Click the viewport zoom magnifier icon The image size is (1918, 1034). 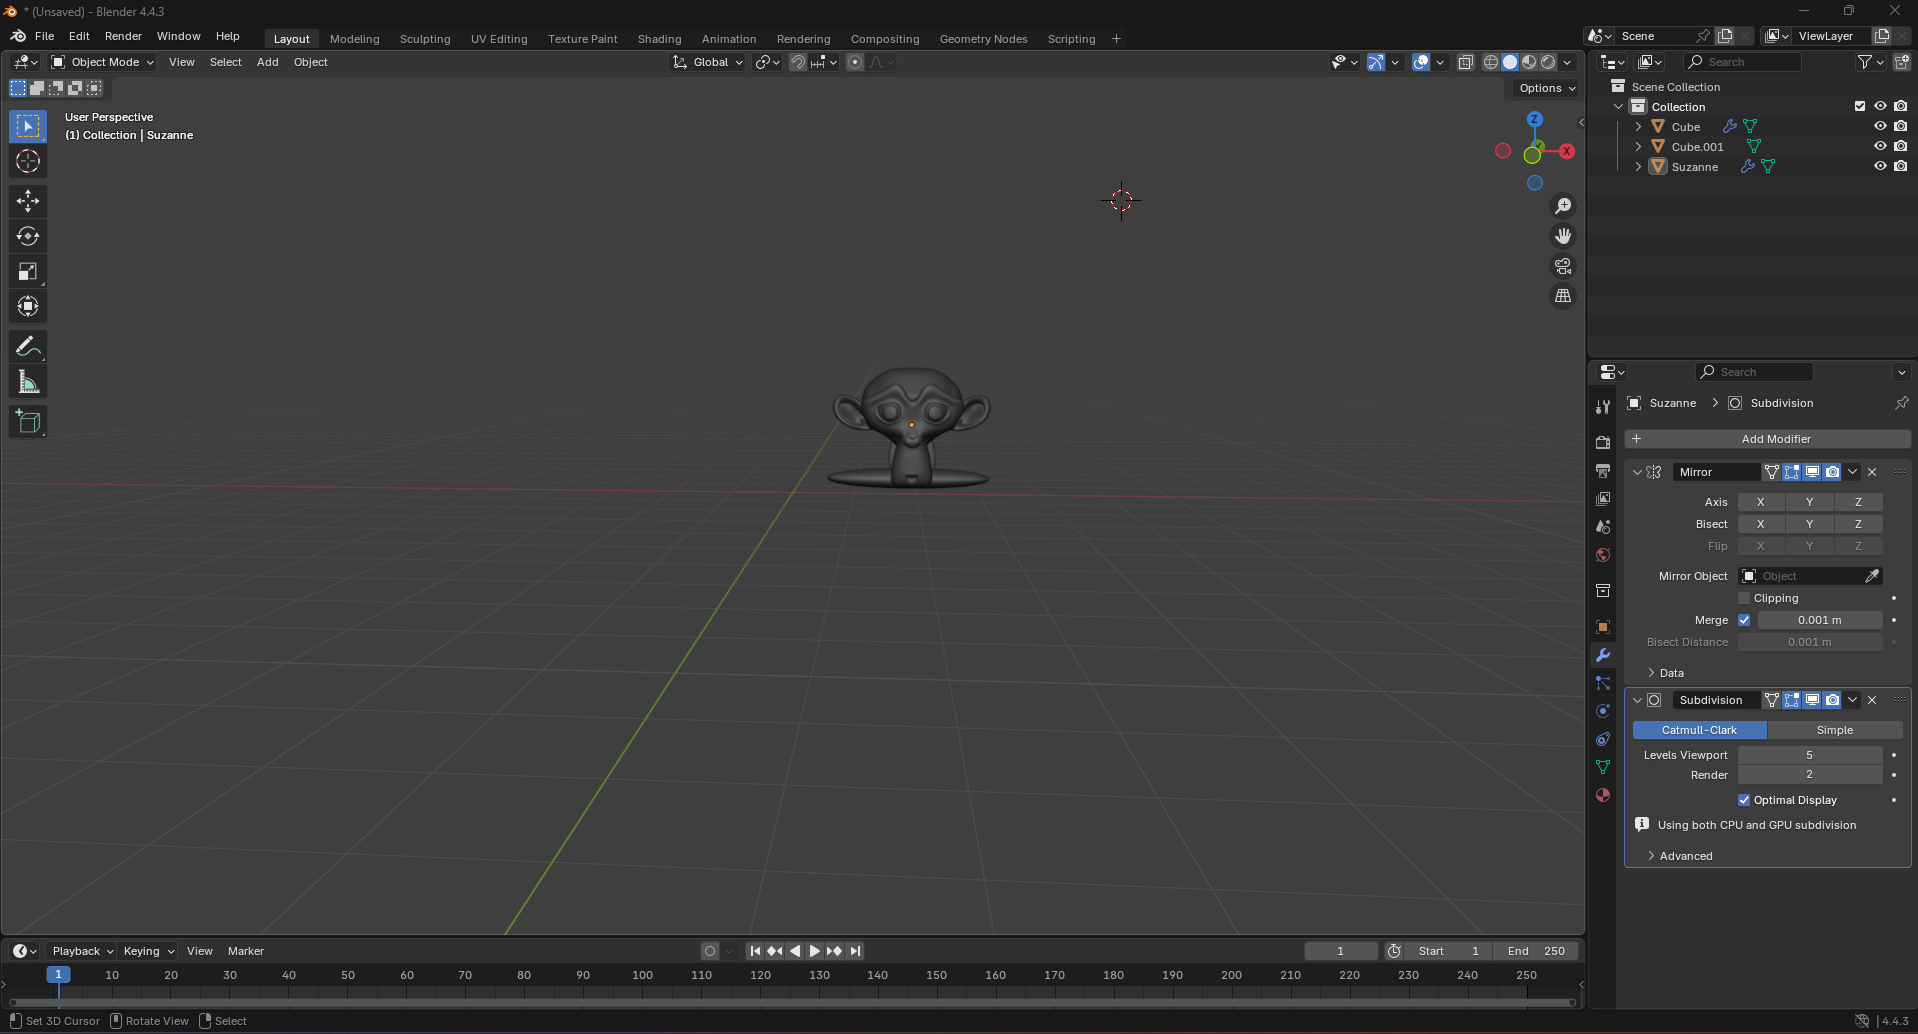click(x=1563, y=206)
